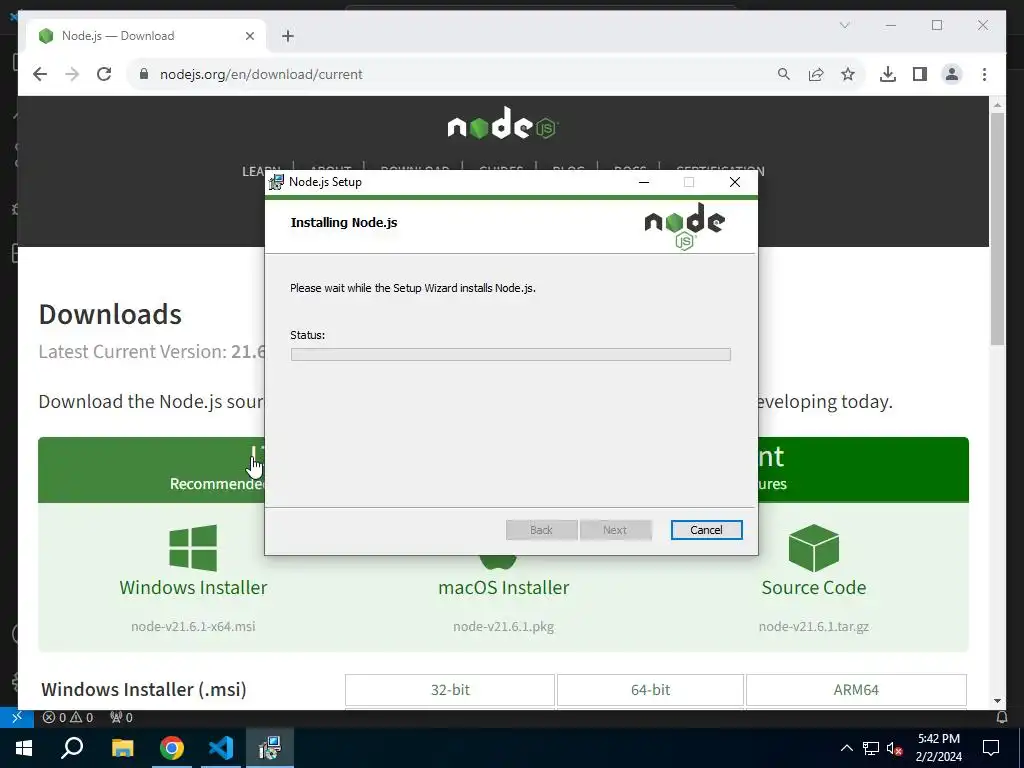
Task: Toggle Chrome side panel icon
Action: coord(920,74)
